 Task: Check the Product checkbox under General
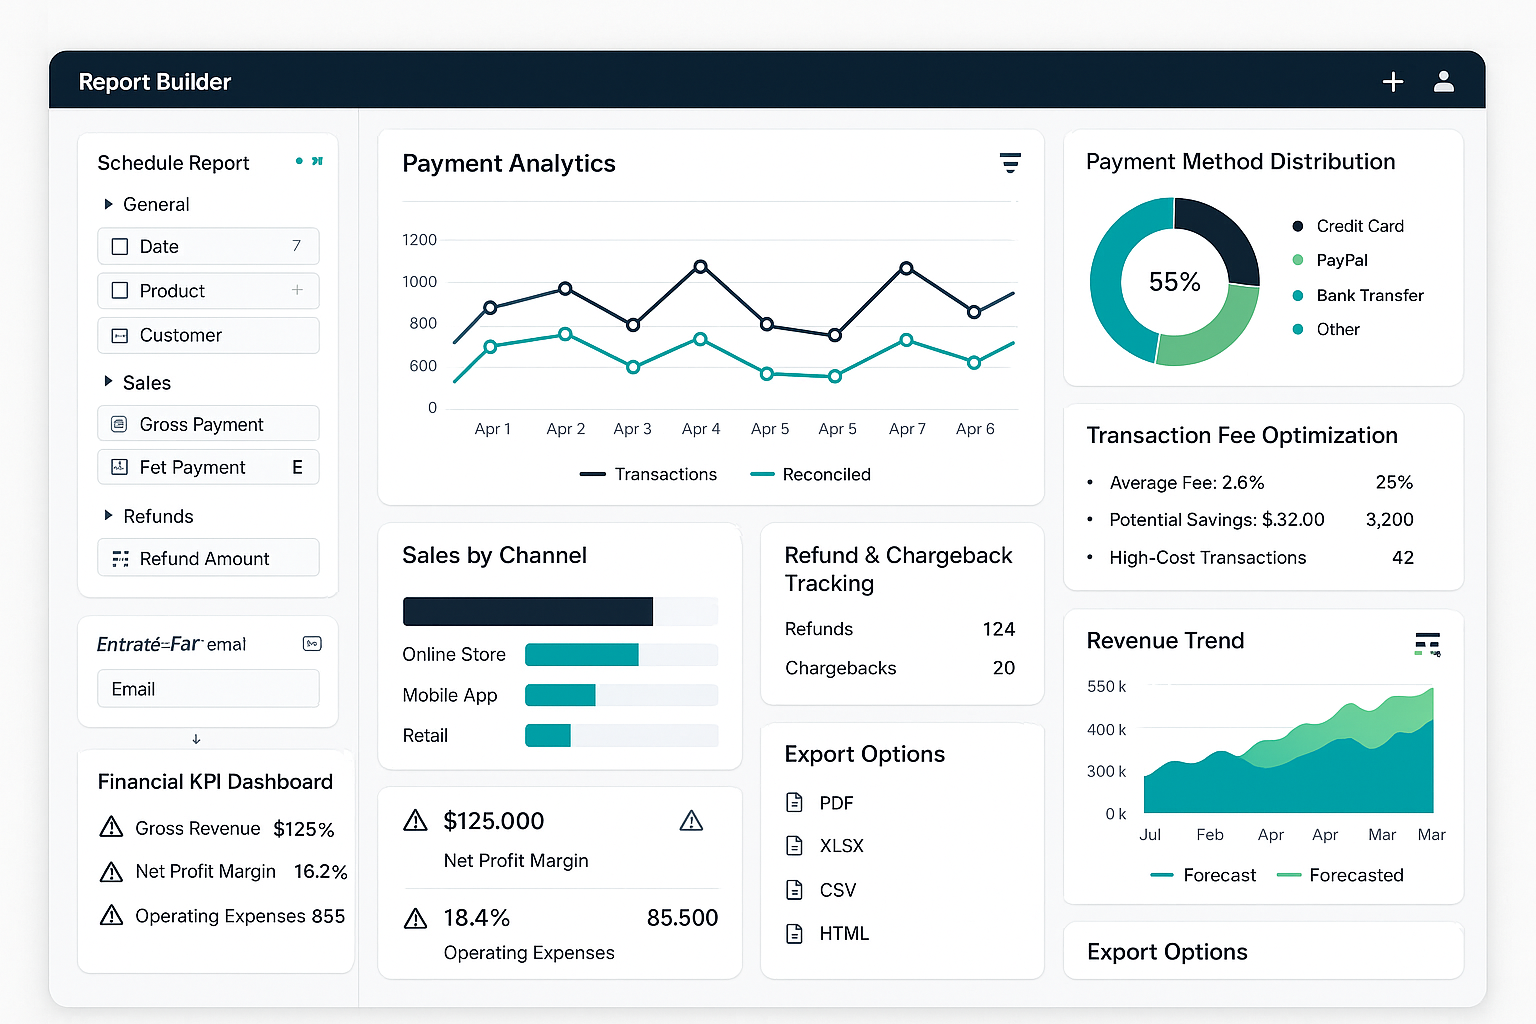coord(119,290)
